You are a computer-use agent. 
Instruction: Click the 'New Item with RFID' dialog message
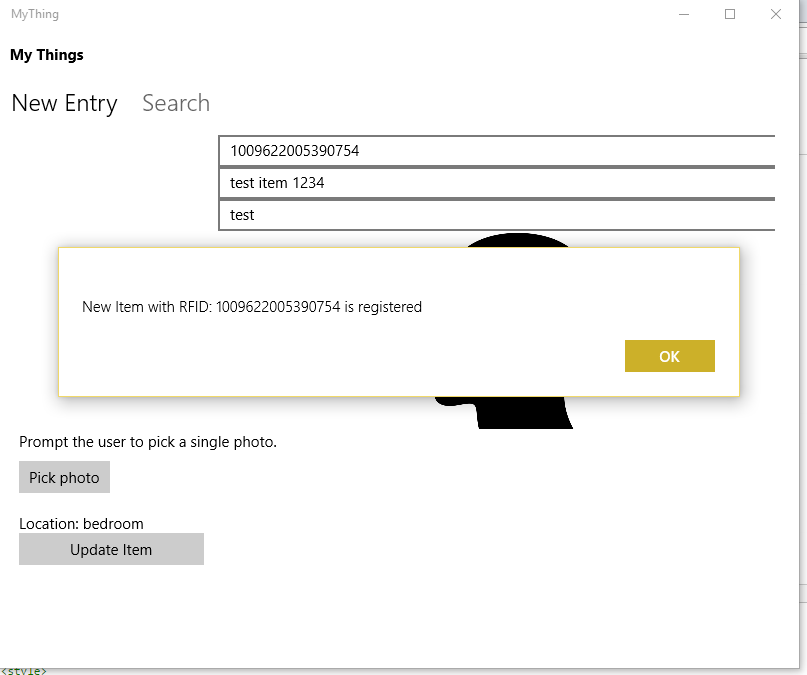(x=252, y=307)
